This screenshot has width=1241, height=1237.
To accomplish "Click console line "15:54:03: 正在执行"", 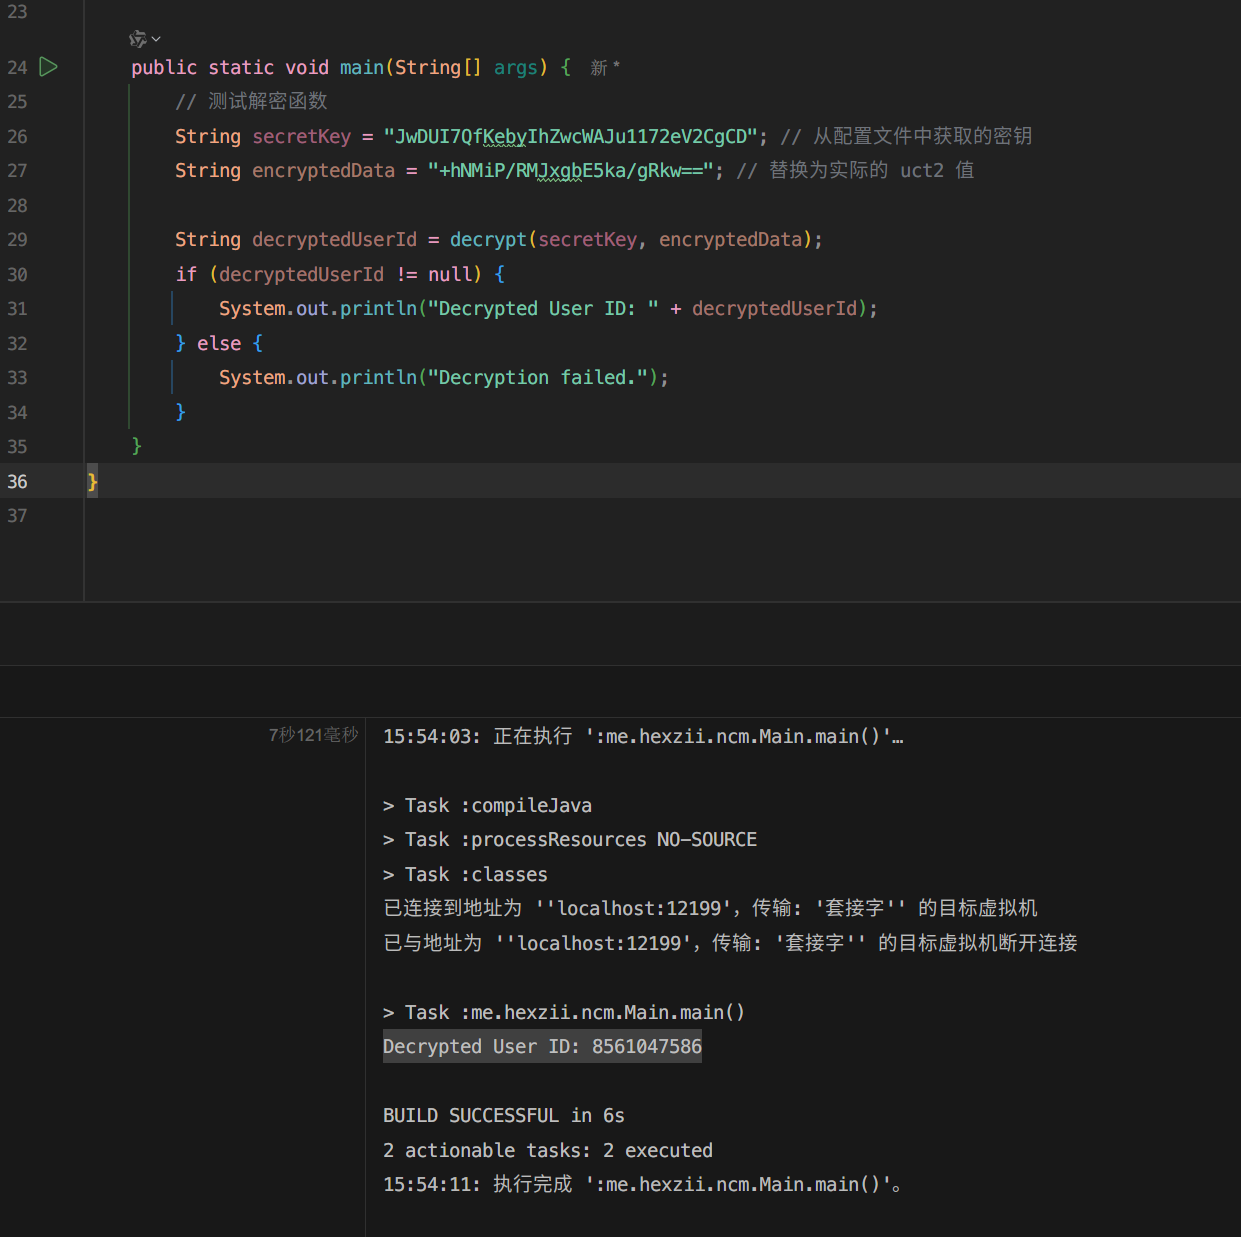I will tap(643, 737).
